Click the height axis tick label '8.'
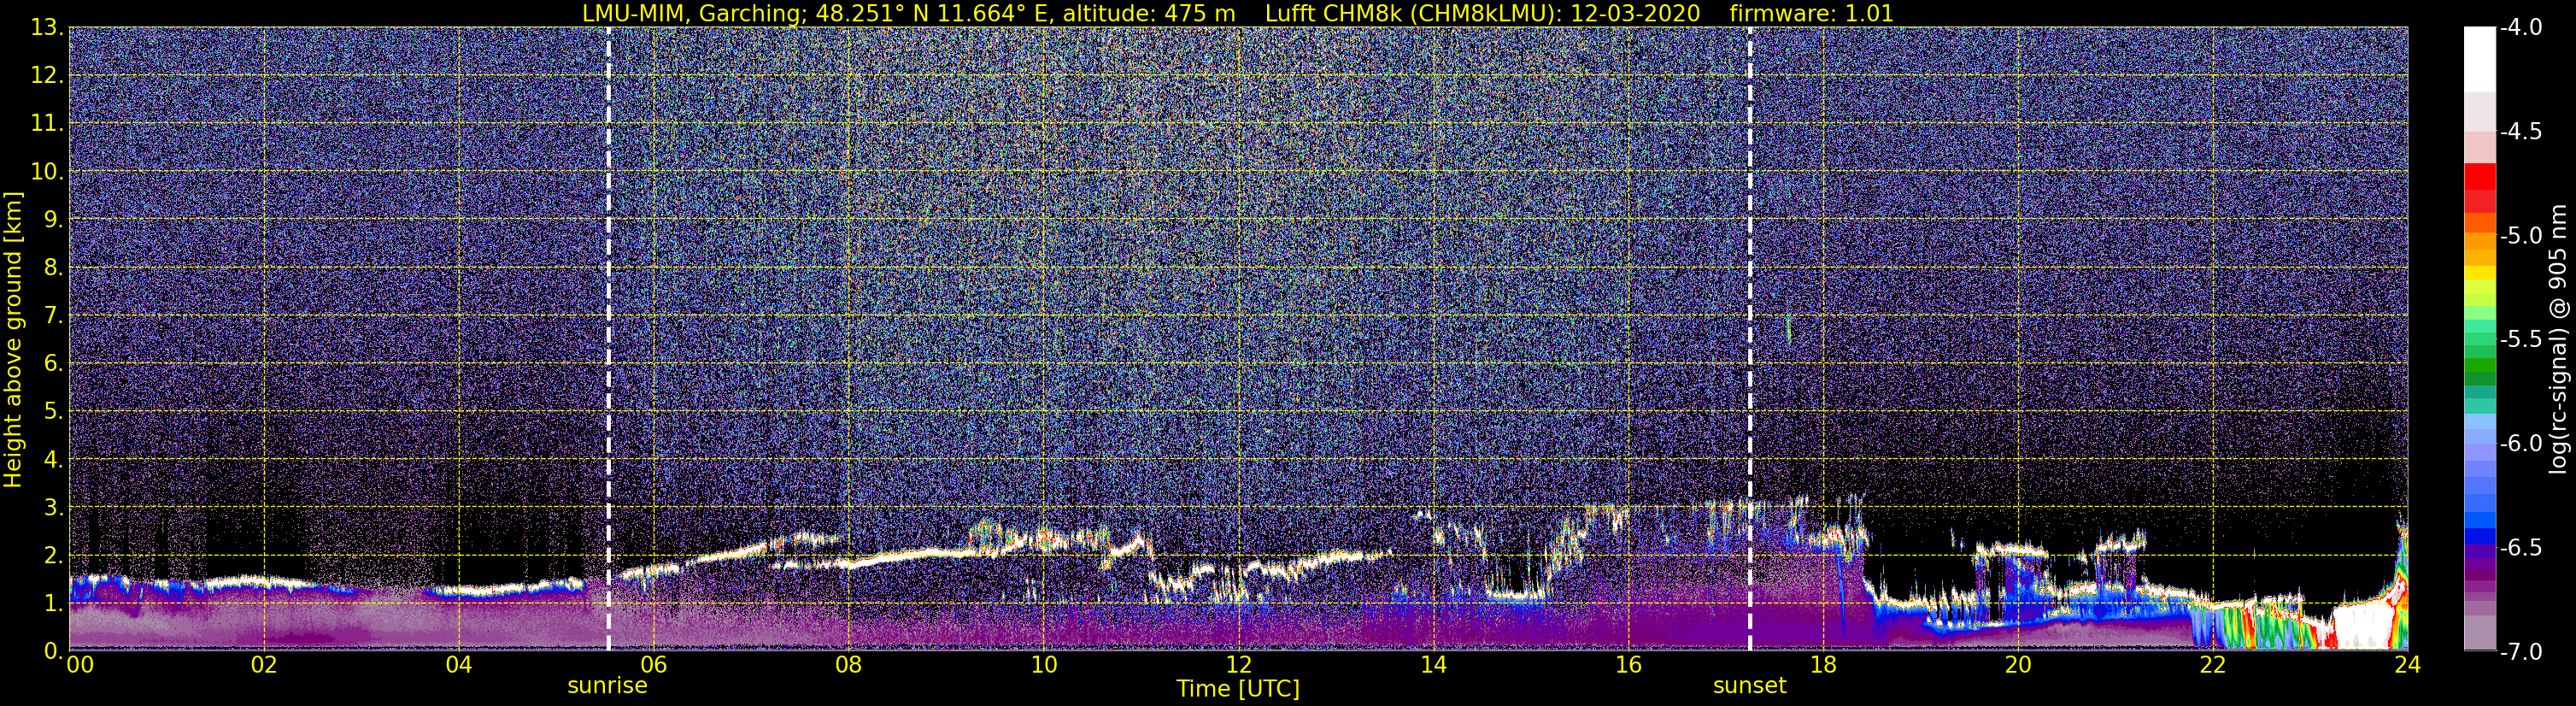 [52, 268]
